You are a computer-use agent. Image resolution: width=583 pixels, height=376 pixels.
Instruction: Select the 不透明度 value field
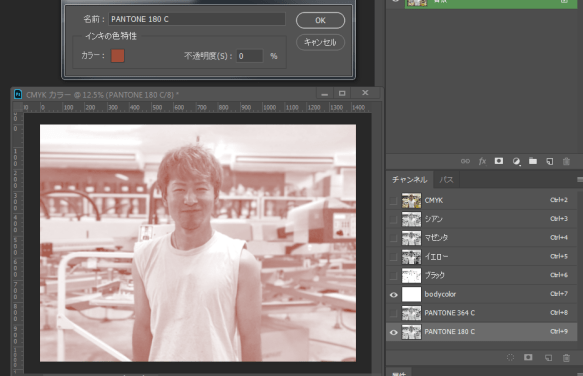click(250, 56)
